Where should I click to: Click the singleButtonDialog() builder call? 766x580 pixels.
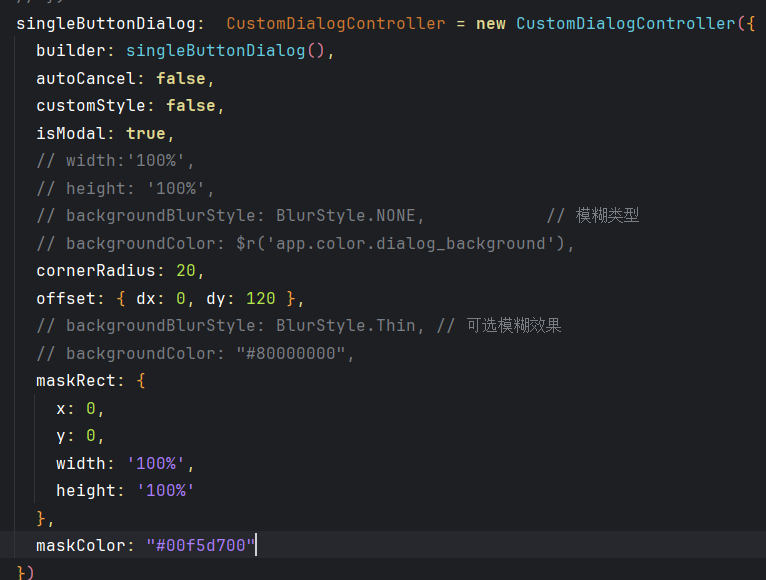pyautogui.click(x=225, y=50)
